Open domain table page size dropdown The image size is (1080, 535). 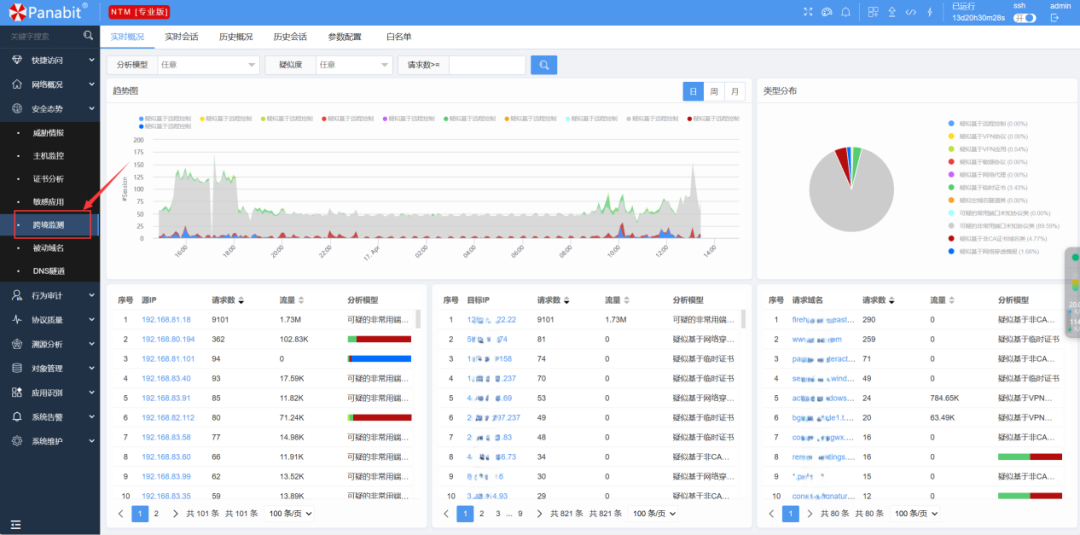coord(915,513)
